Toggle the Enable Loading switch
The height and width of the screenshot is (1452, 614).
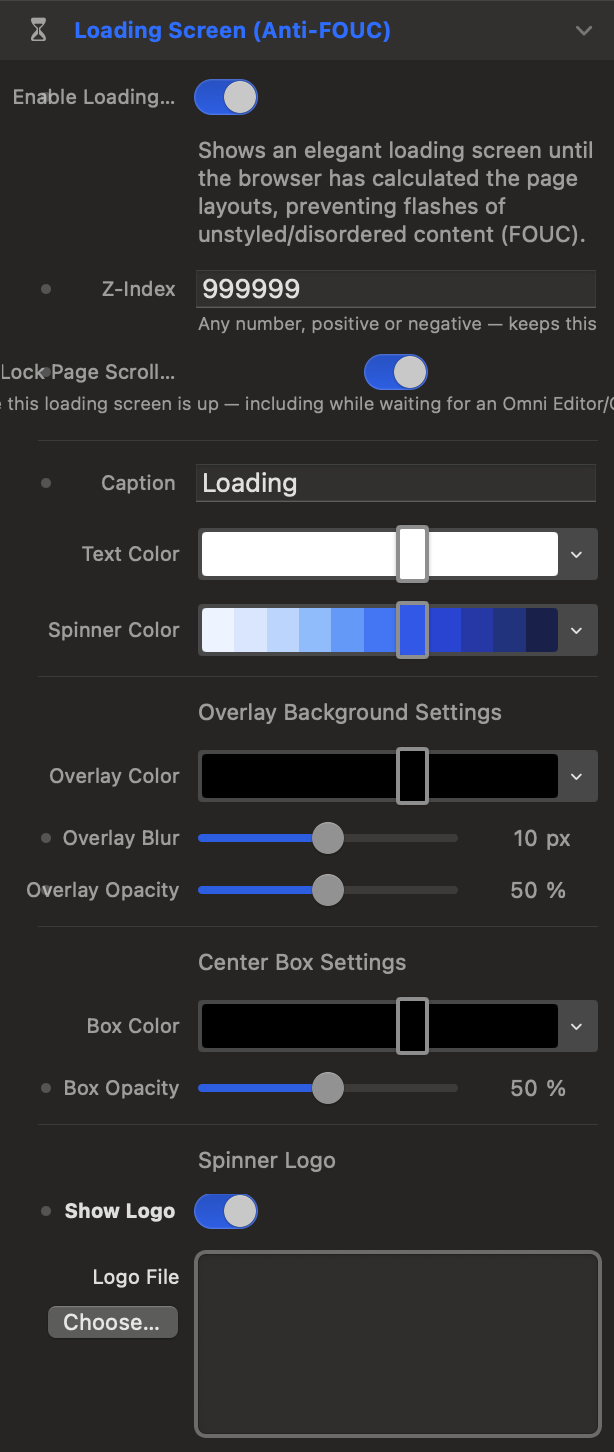pos(226,97)
